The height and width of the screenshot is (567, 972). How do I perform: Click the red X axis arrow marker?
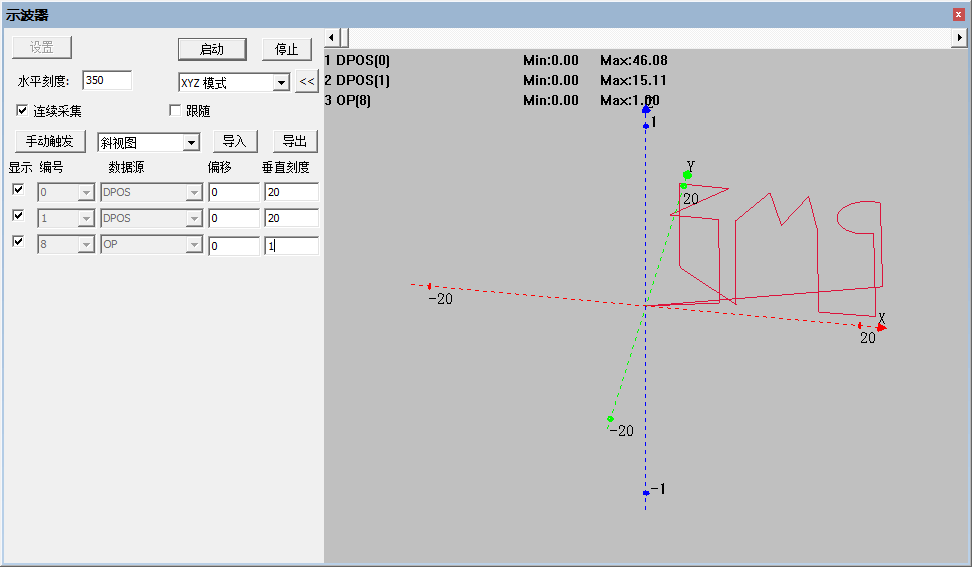click(x=881, y=327)
